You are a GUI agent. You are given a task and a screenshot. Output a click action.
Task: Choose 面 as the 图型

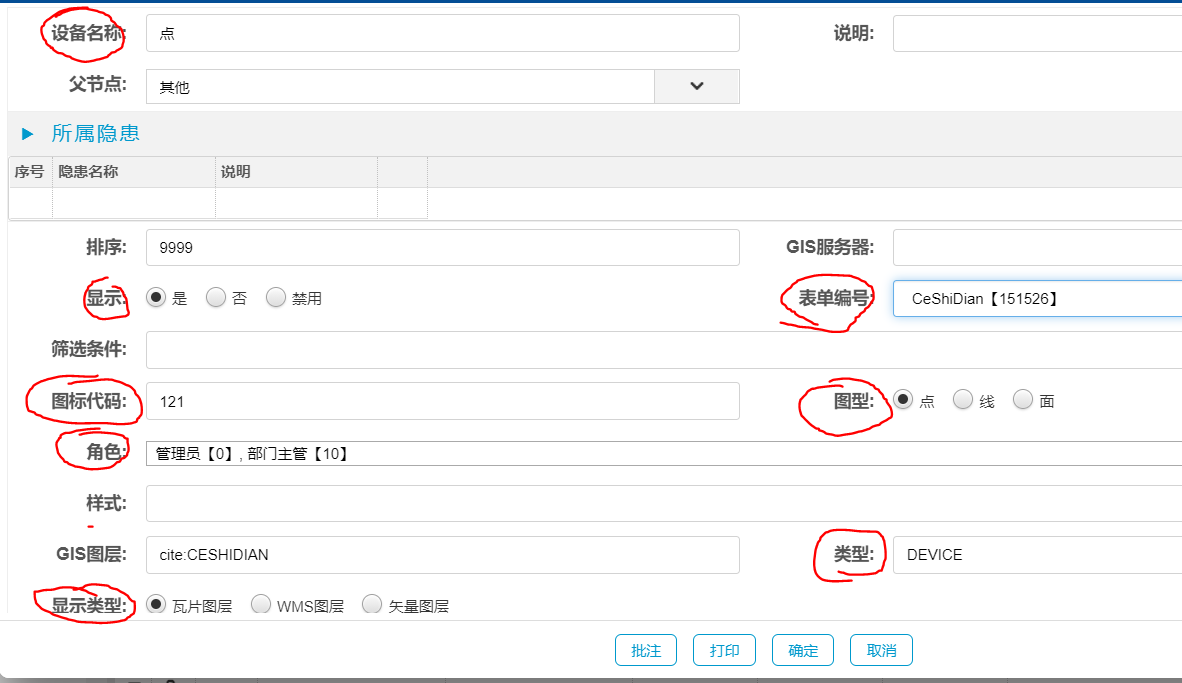(x=1023, y=400)
